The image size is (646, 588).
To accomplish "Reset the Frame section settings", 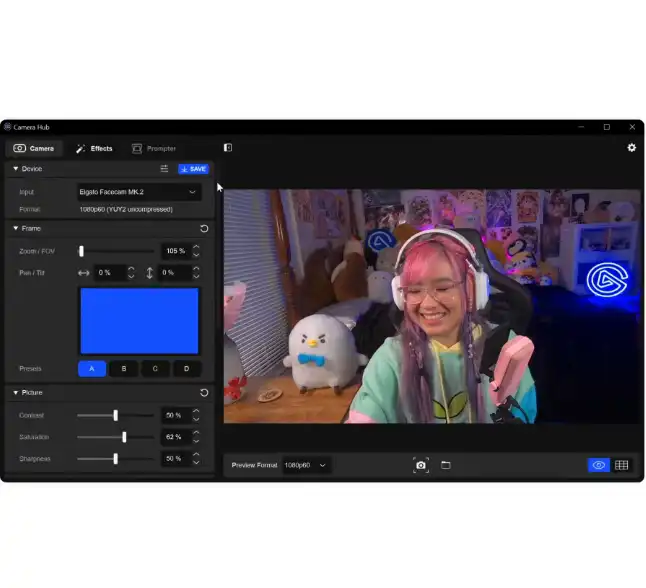I will point(204,228).
